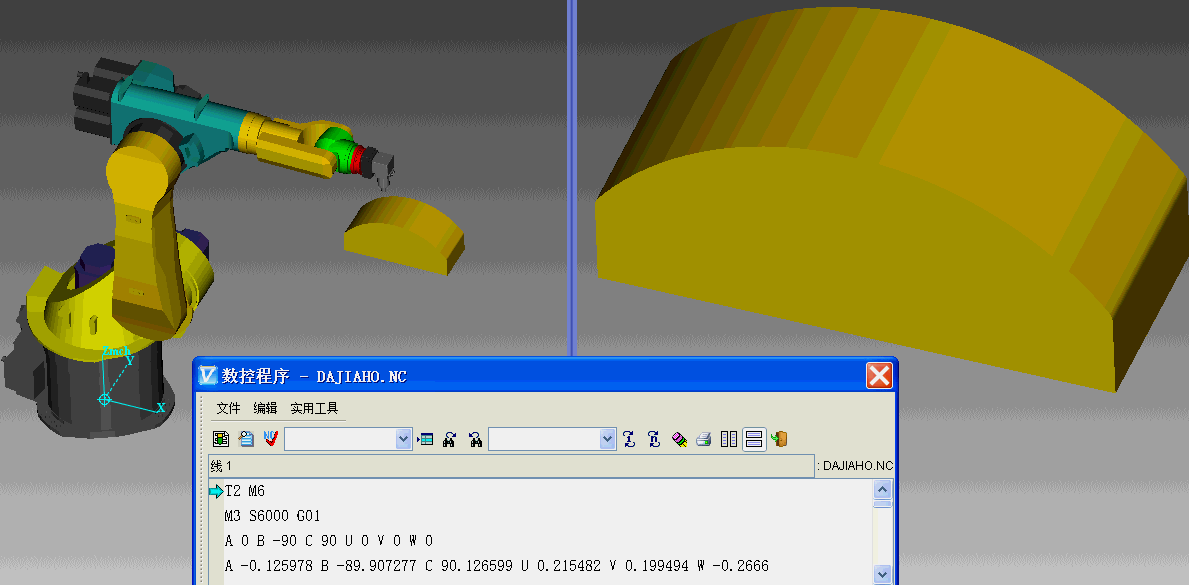Click the renumber icon labeled n
The image size is (1189, 585).
pos(654,439)
